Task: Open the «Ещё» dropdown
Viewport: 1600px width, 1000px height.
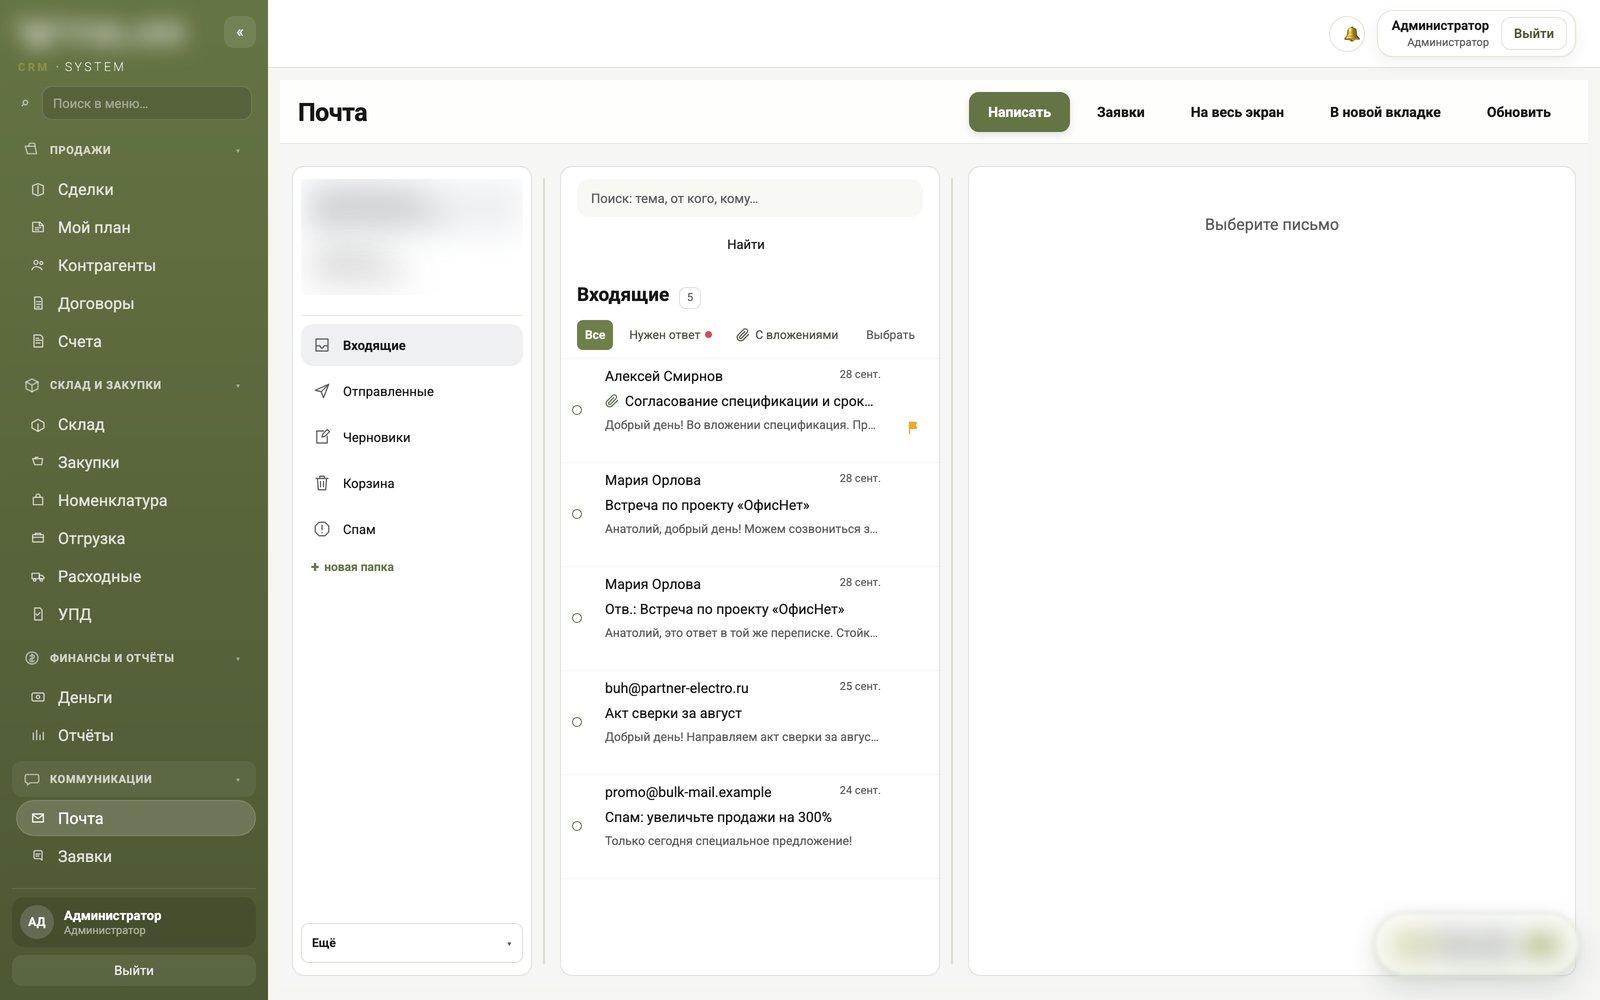Action: pyautogui.click(x=412, y=943)
